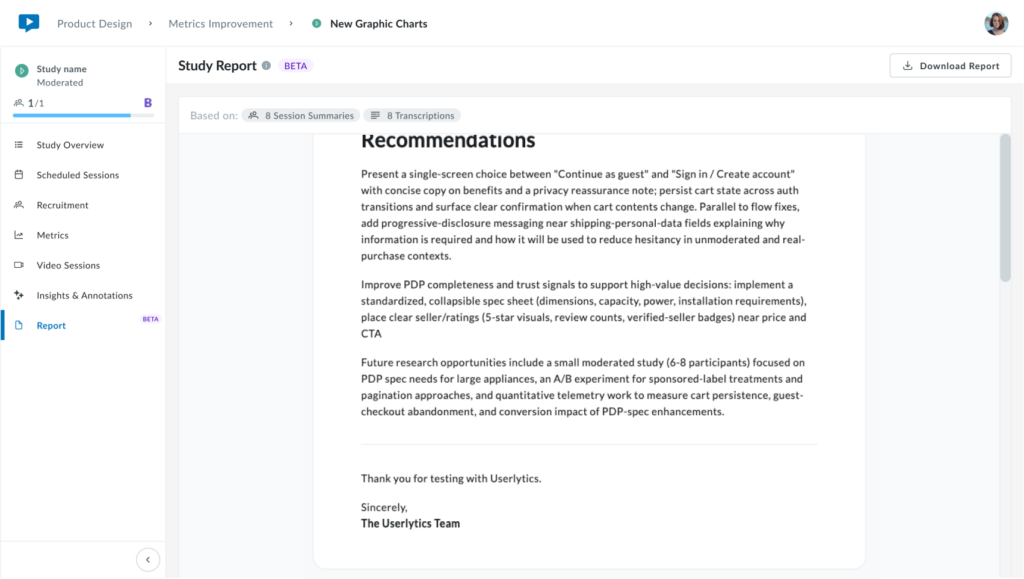The width and height of the screenshot is (1024, 579).
Task: Click the Recruitment people icon
Action: click(19, 204)
